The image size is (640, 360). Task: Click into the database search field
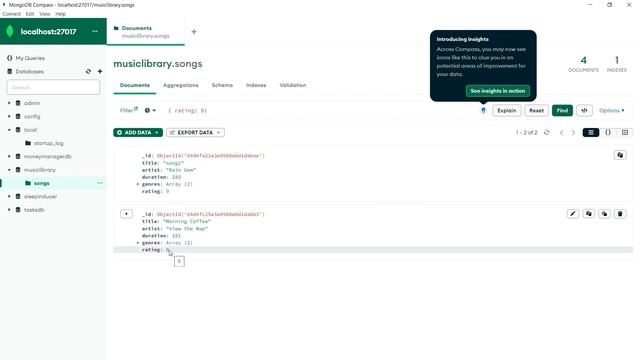[x=53, y=87]
